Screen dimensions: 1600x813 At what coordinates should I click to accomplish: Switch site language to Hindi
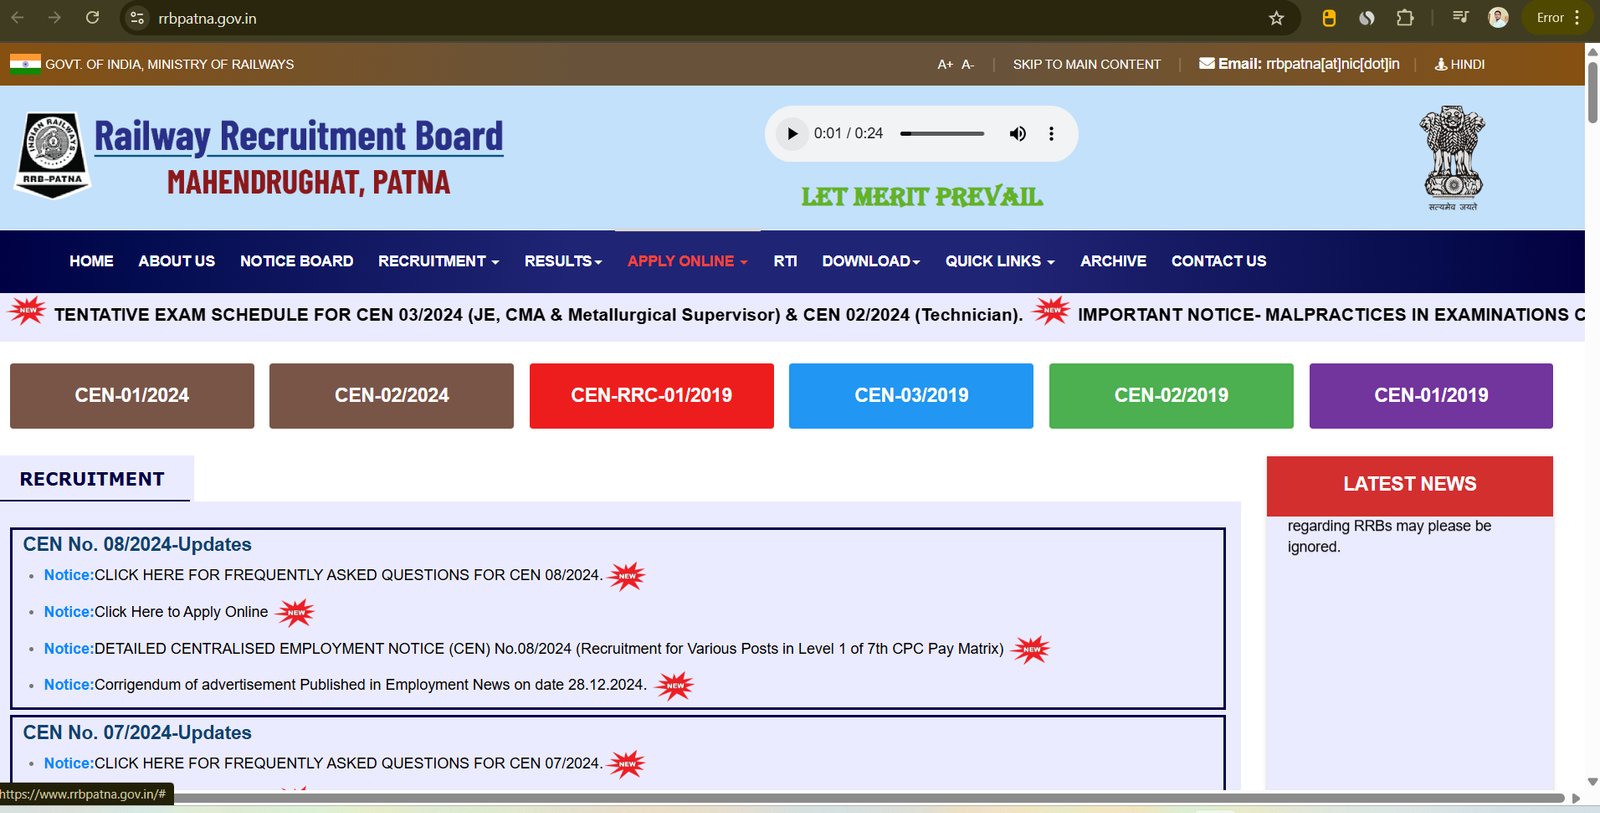[x=1460, y=64]
